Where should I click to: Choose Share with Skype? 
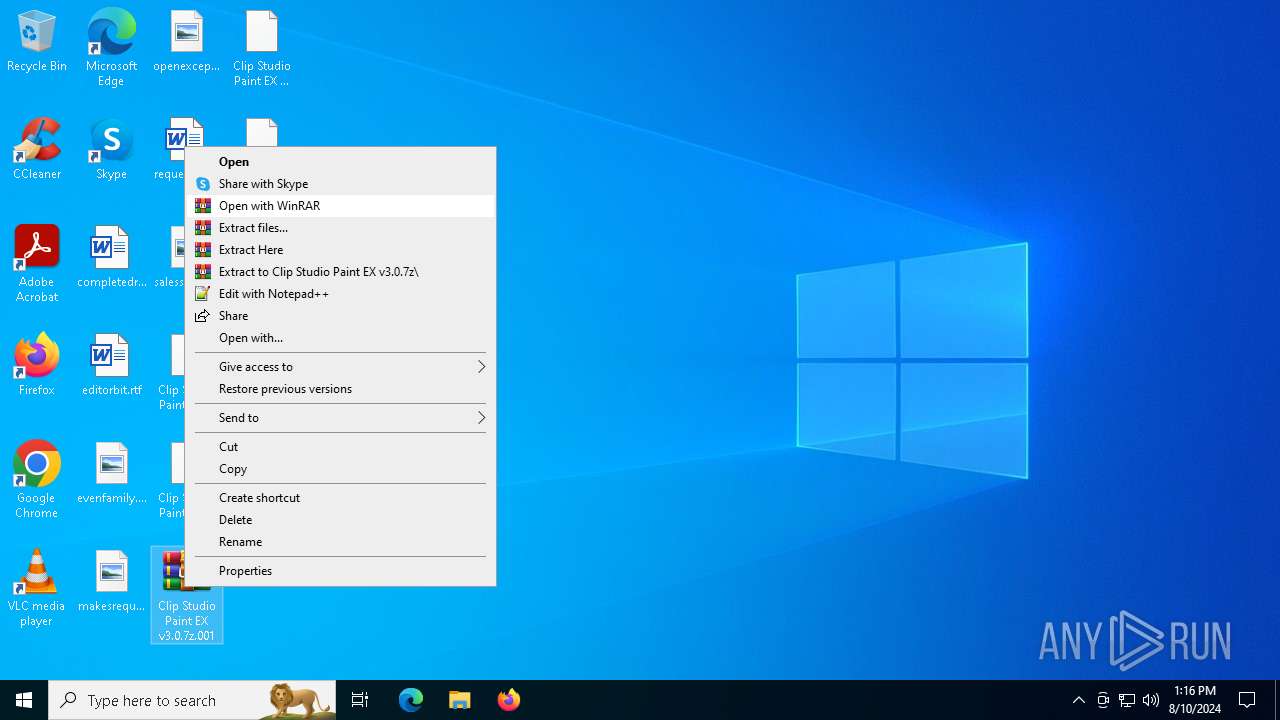tap(340, 184)
